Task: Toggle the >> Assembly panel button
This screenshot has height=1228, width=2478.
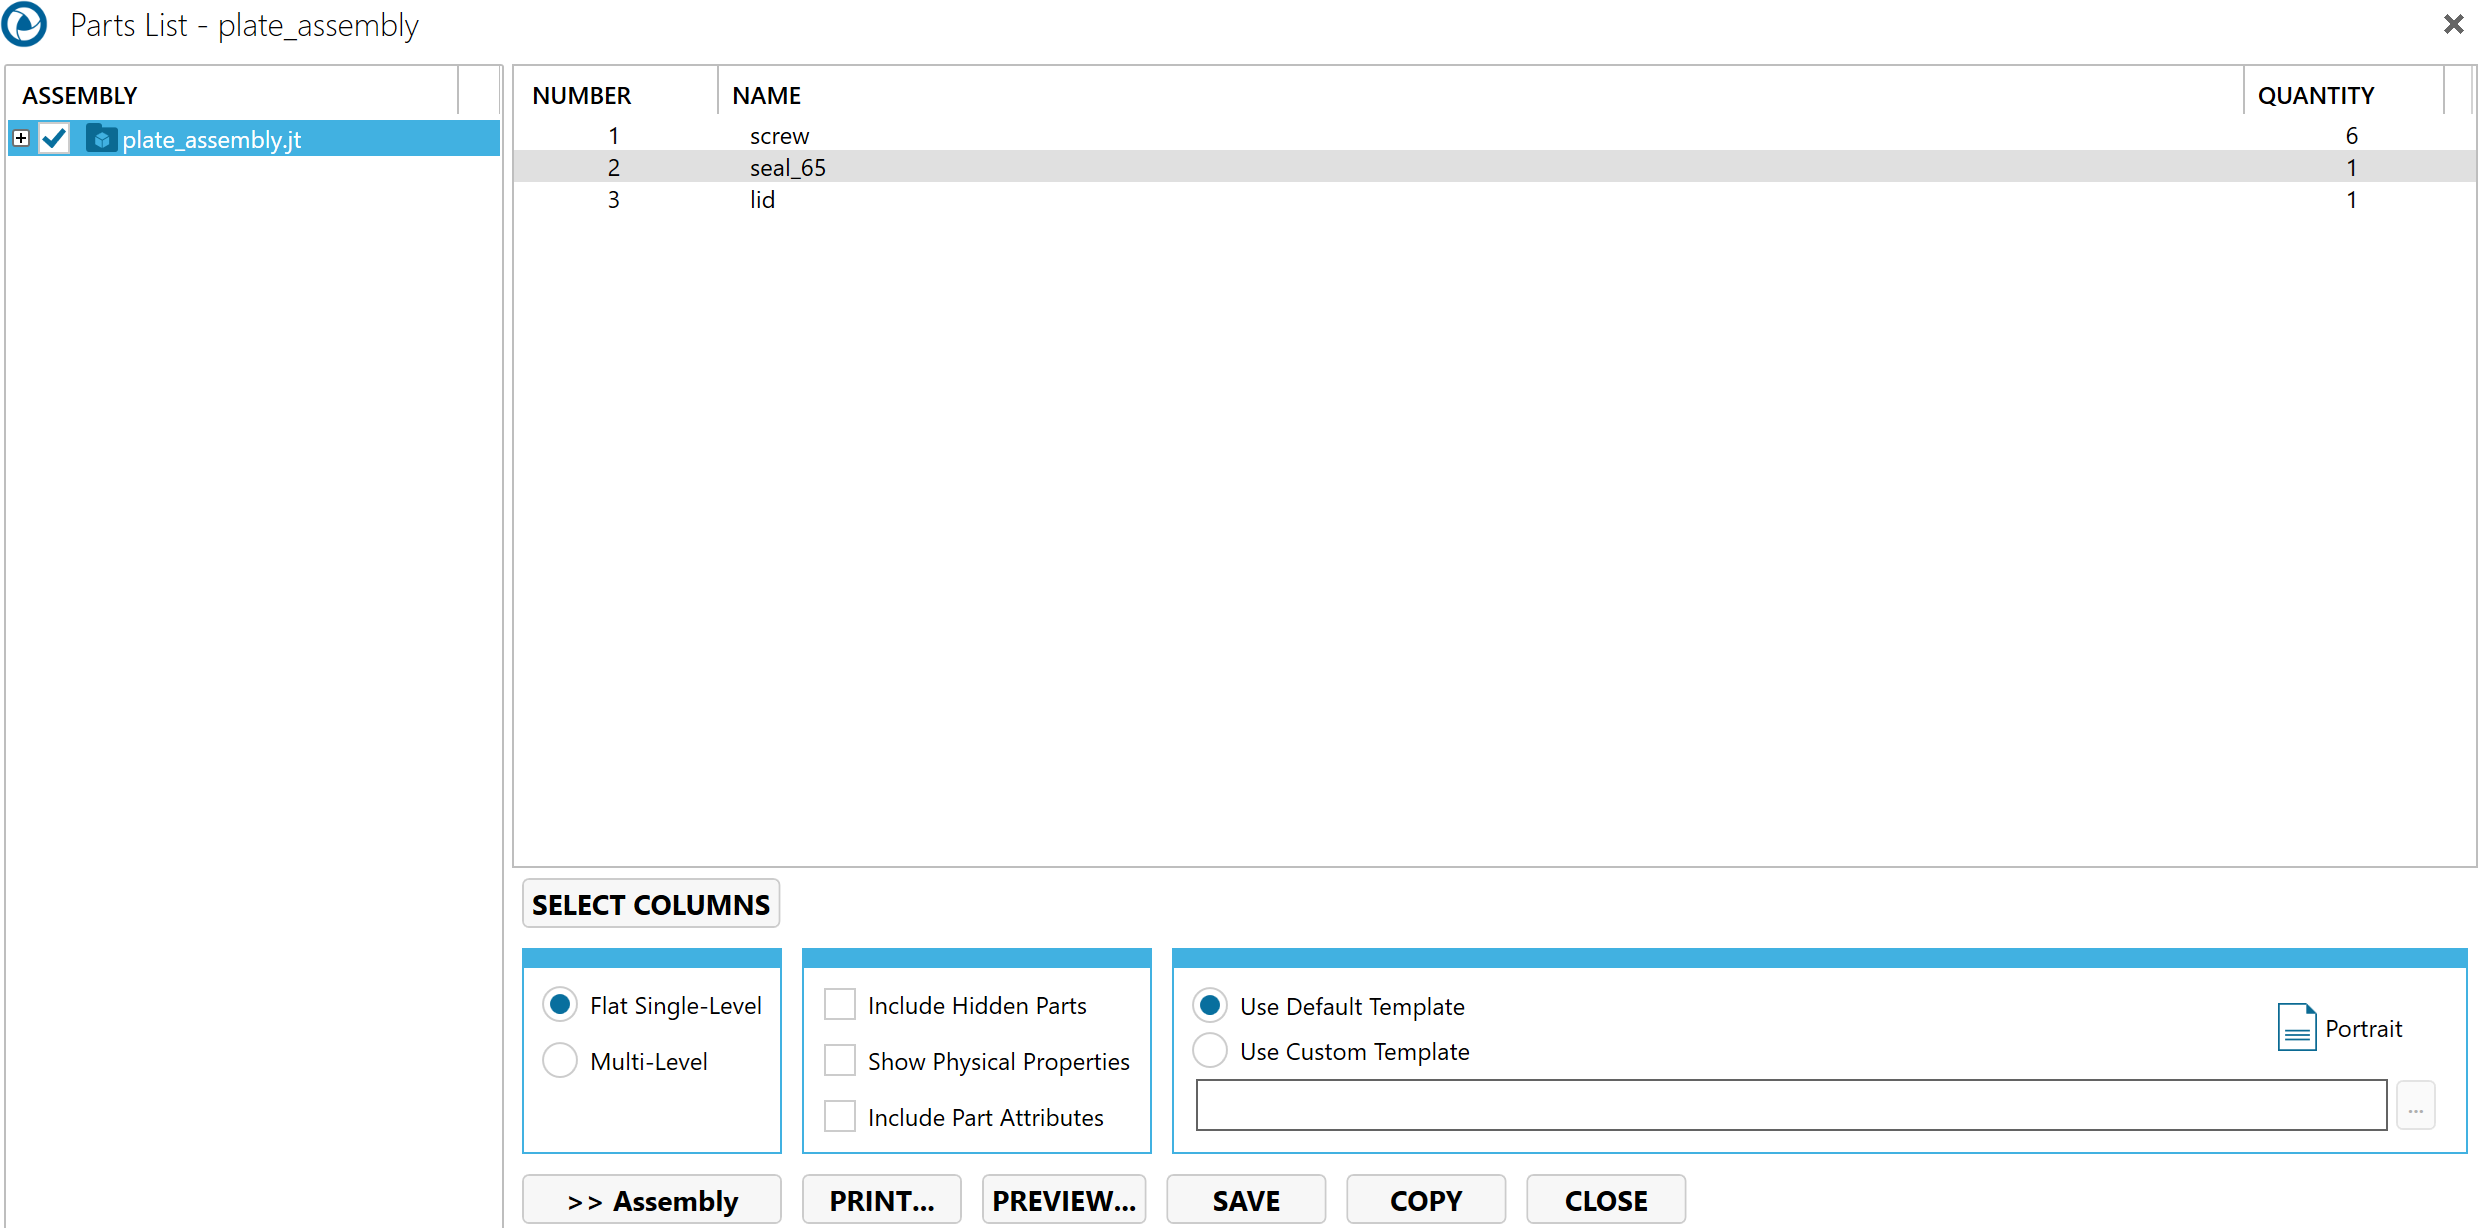Action: (652, 1200)
